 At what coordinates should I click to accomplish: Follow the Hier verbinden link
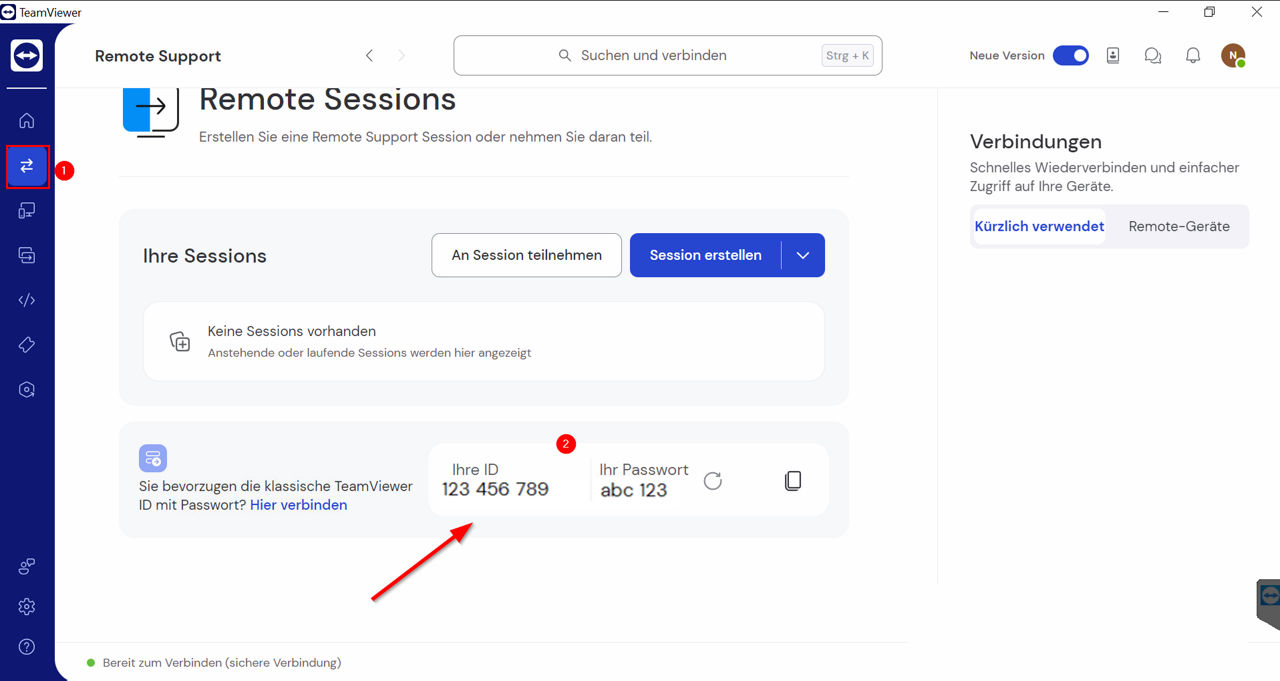[298, 505]
